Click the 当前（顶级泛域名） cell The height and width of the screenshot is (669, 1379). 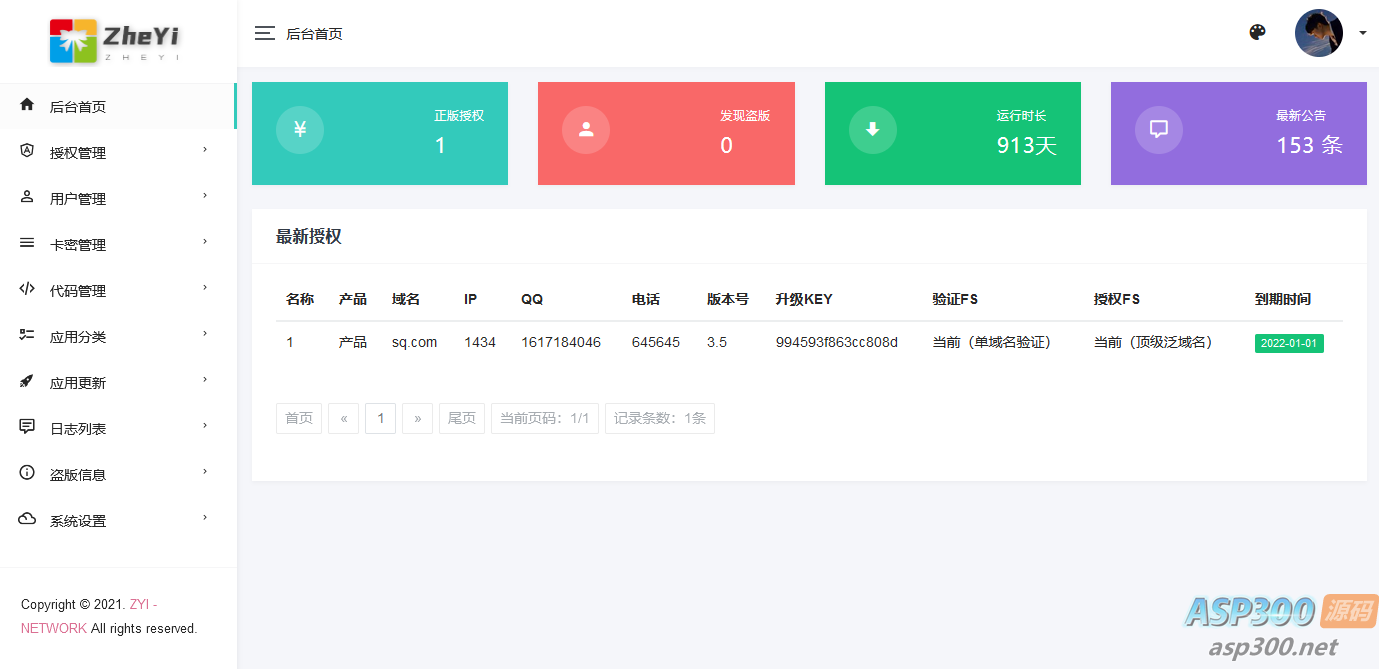pyautogui.click(x=1153, y=342)
